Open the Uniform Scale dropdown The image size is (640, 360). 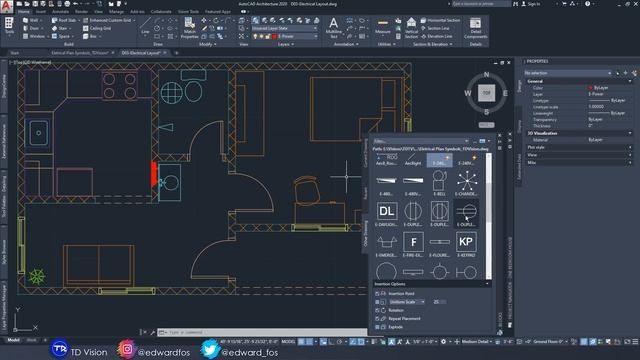coord(407,302)
